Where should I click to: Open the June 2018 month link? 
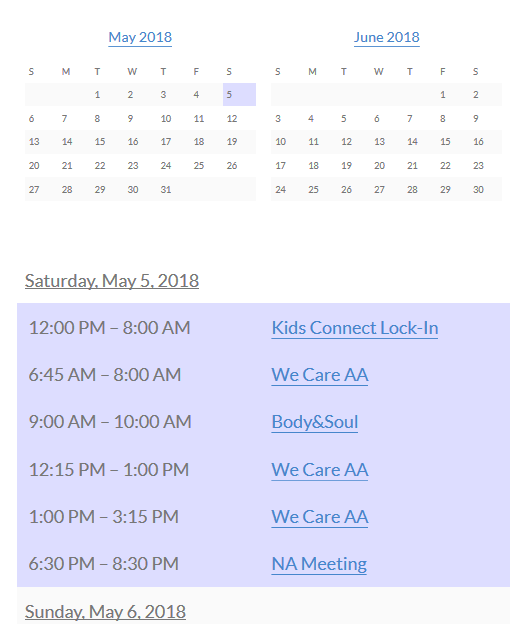(x=387, y=37)
